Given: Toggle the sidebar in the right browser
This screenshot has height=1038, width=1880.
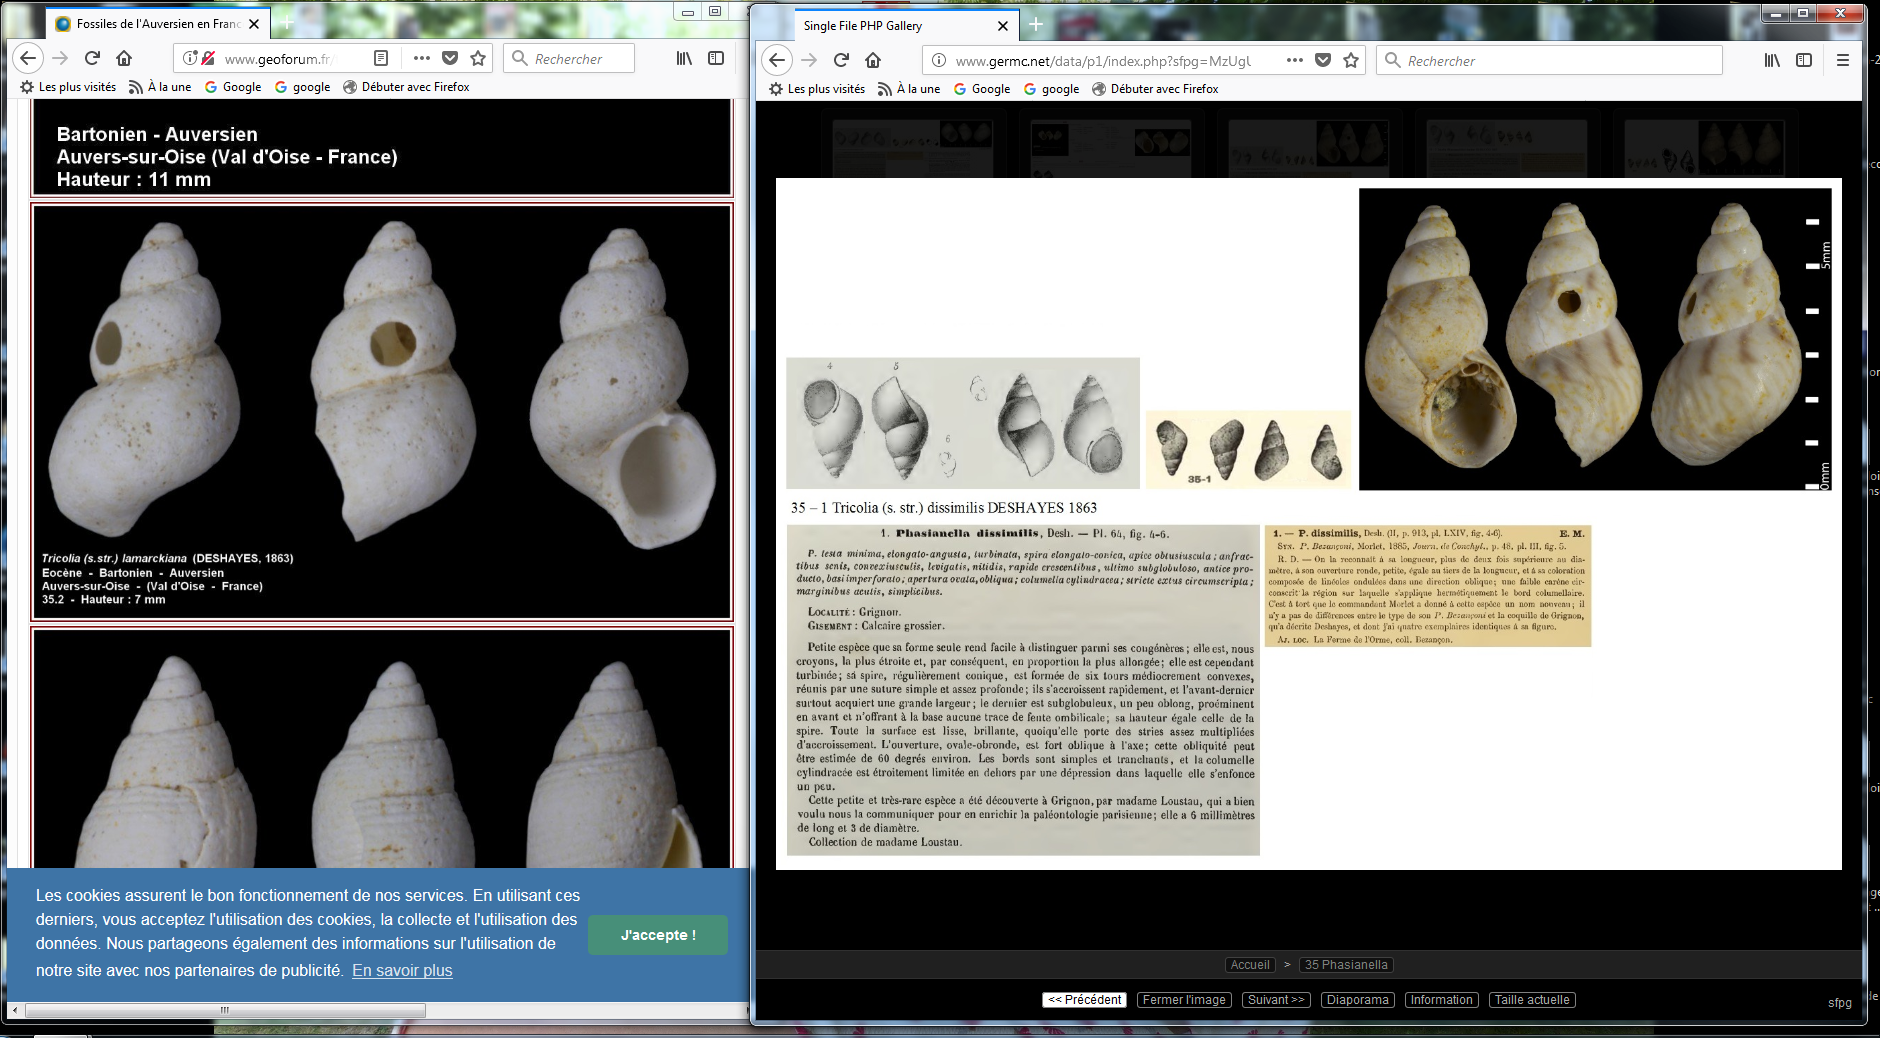Looking at the screenshot, I should (x=1804, y=60).
